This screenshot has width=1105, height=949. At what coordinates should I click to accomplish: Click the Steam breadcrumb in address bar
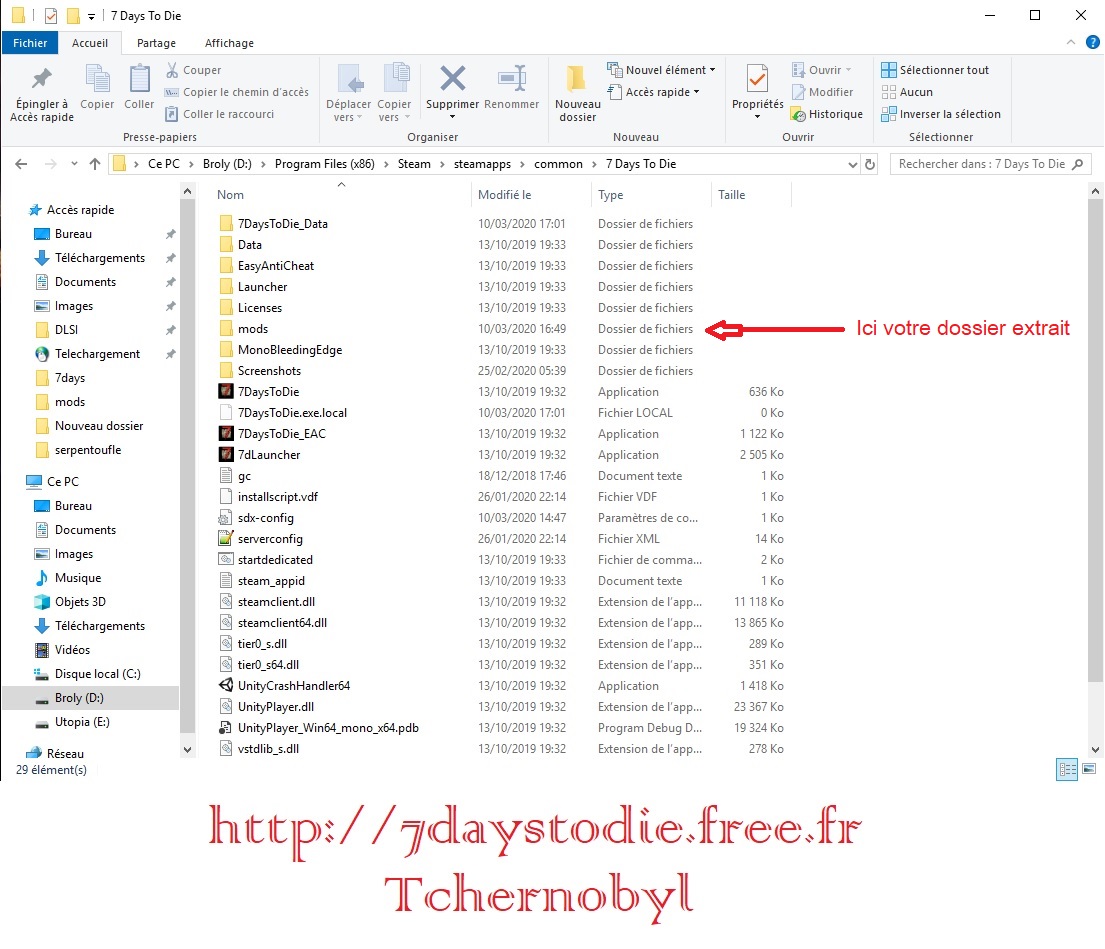[x=414, y=164]
